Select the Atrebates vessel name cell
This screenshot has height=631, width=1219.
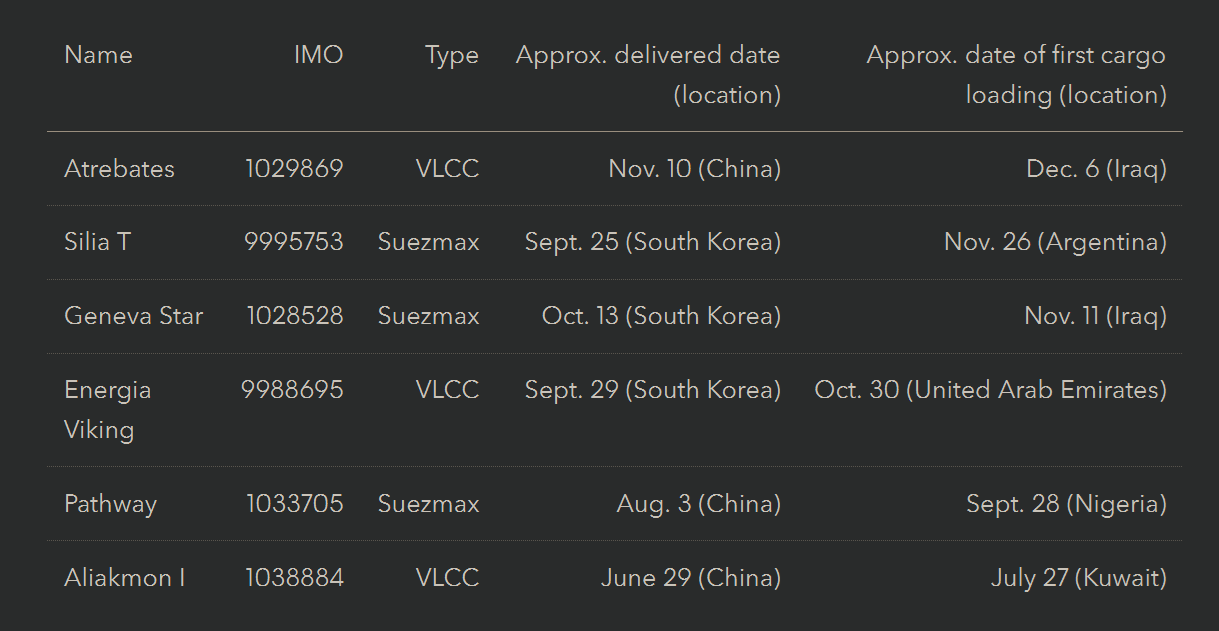click(119, 169)
